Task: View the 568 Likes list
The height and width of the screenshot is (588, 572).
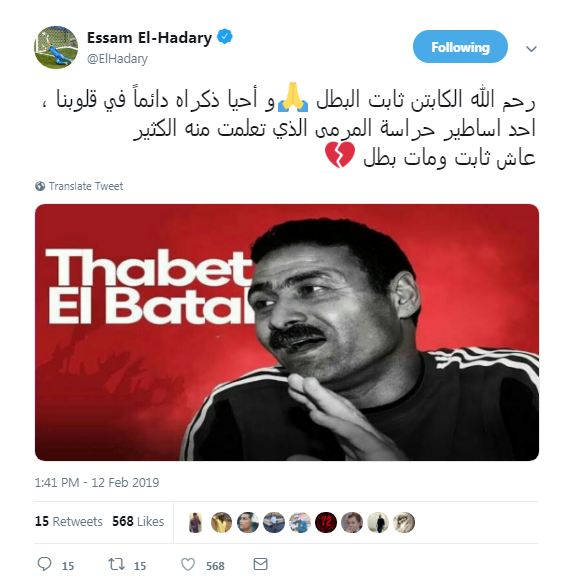Action: 138,521
